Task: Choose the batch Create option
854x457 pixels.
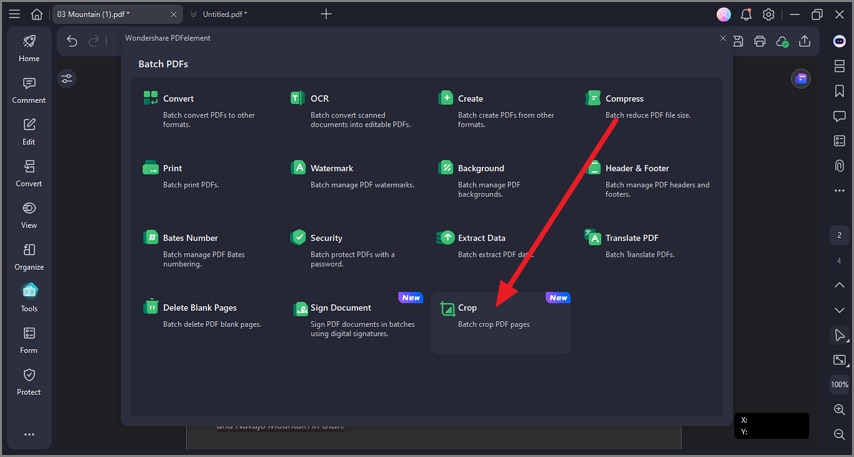Action: point(500,110)
